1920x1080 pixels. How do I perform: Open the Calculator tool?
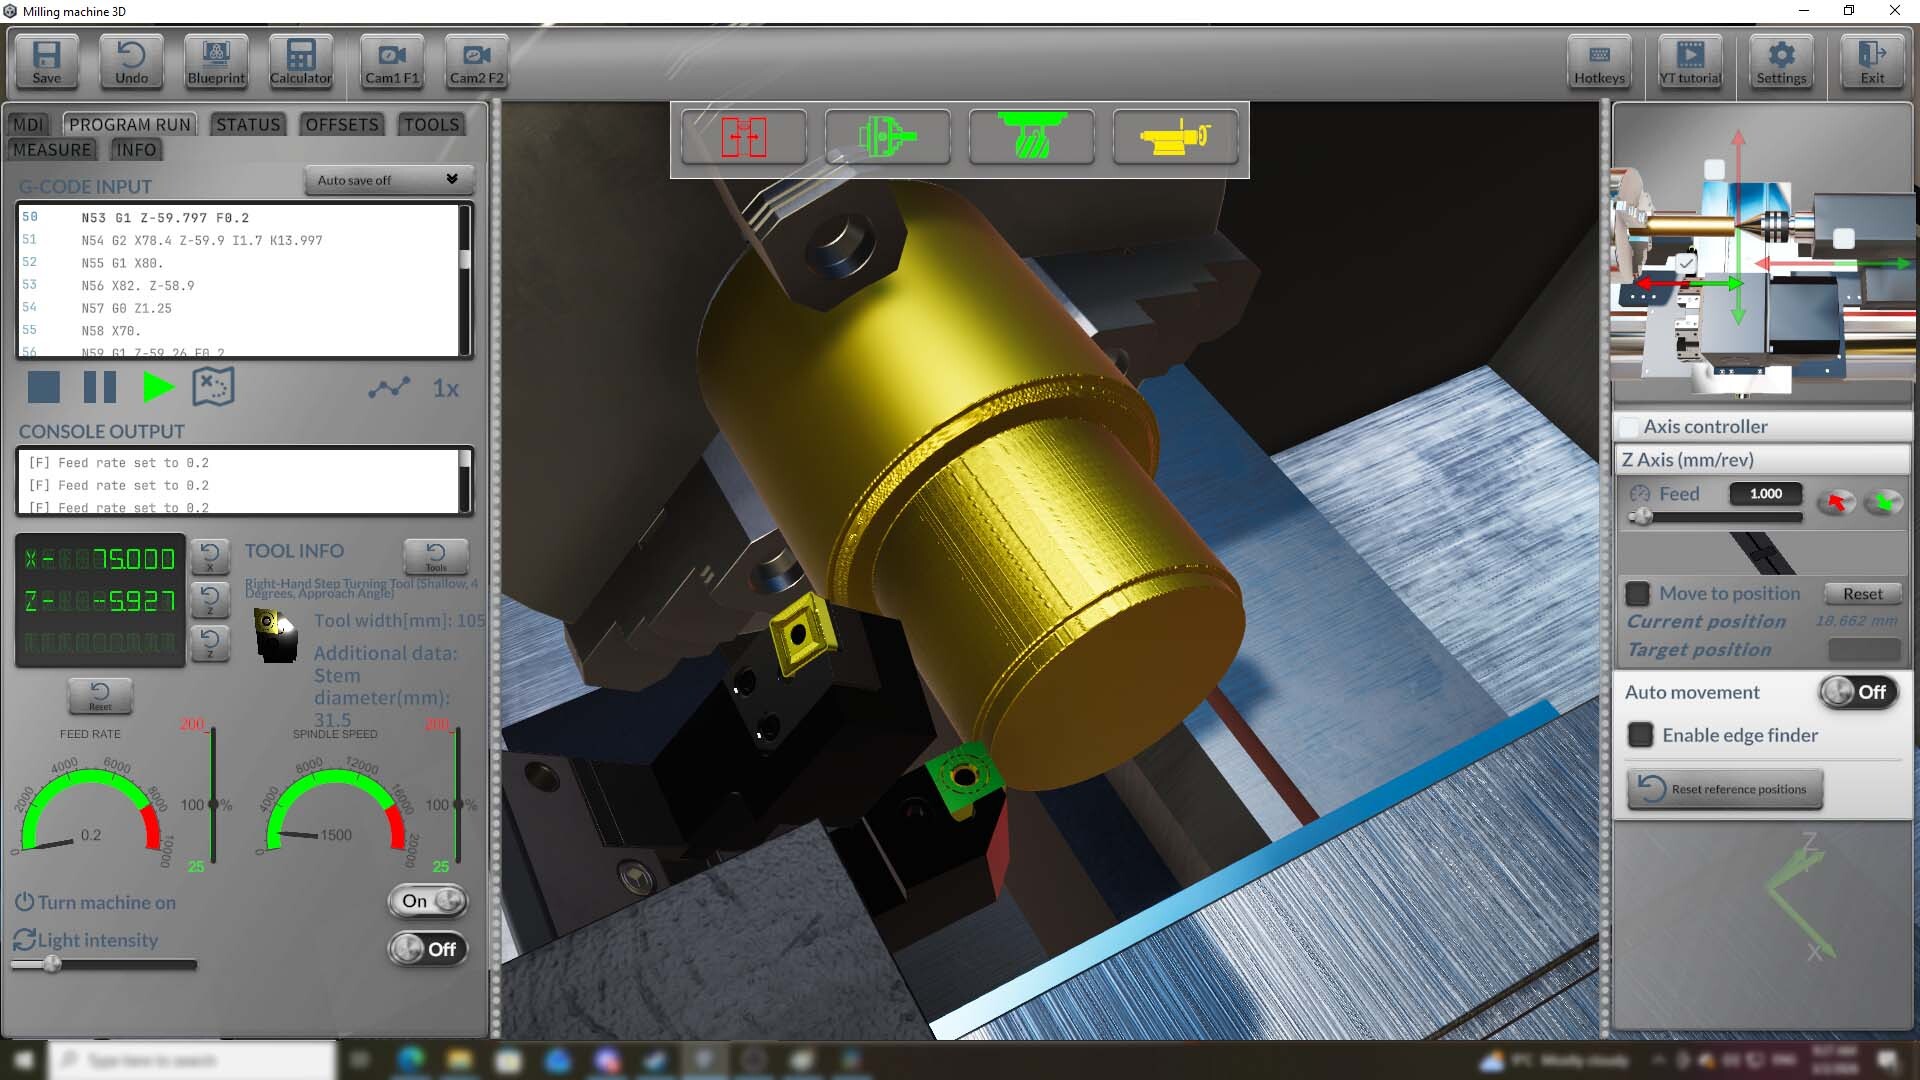click(300, 62)
